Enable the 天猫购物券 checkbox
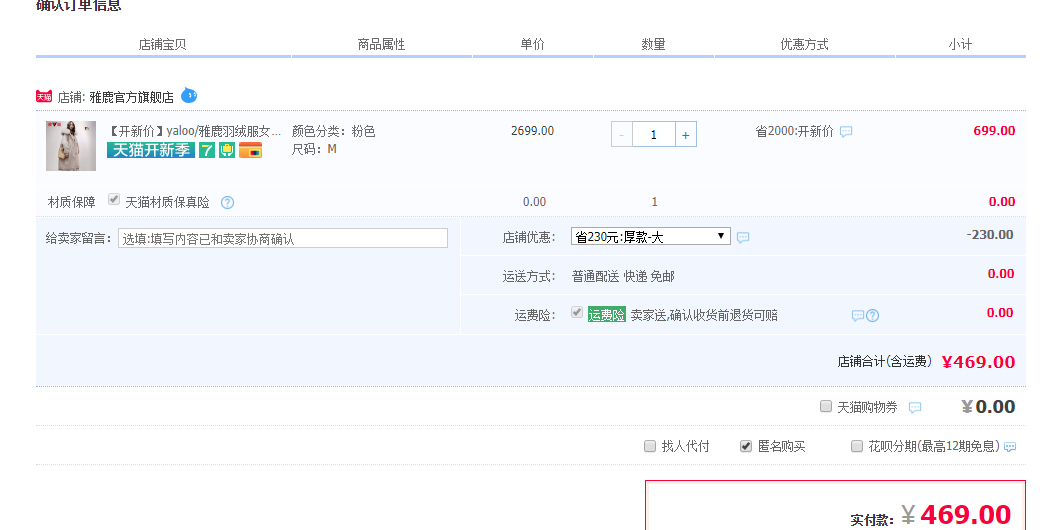 (826, 406)
